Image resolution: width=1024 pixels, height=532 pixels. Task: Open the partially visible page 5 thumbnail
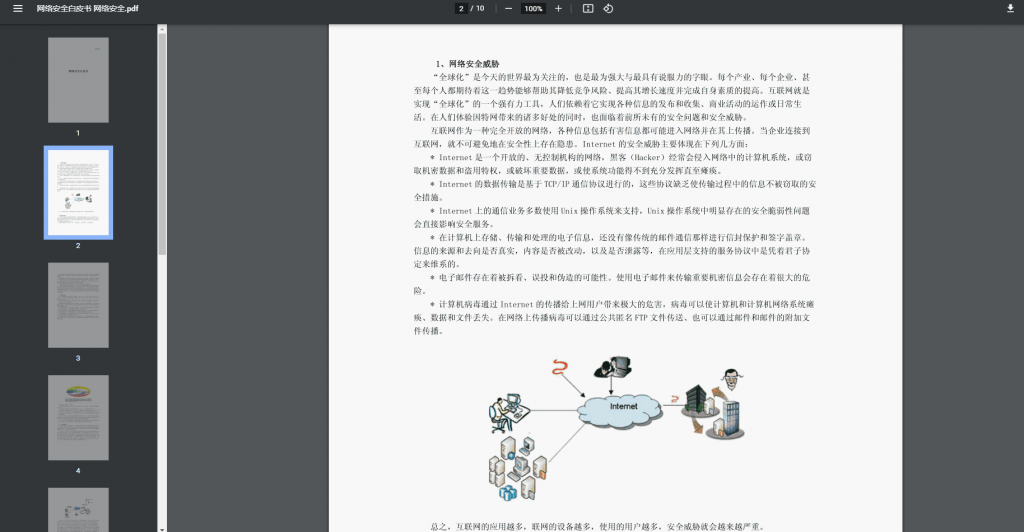tap(78, 510)
